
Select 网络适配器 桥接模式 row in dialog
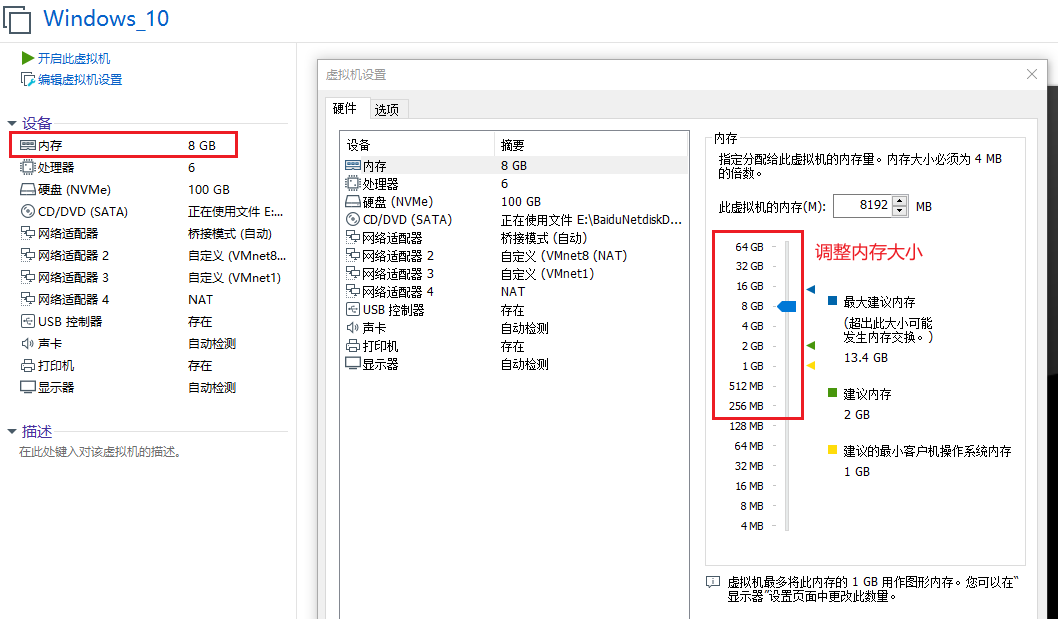tap(514, 238)
